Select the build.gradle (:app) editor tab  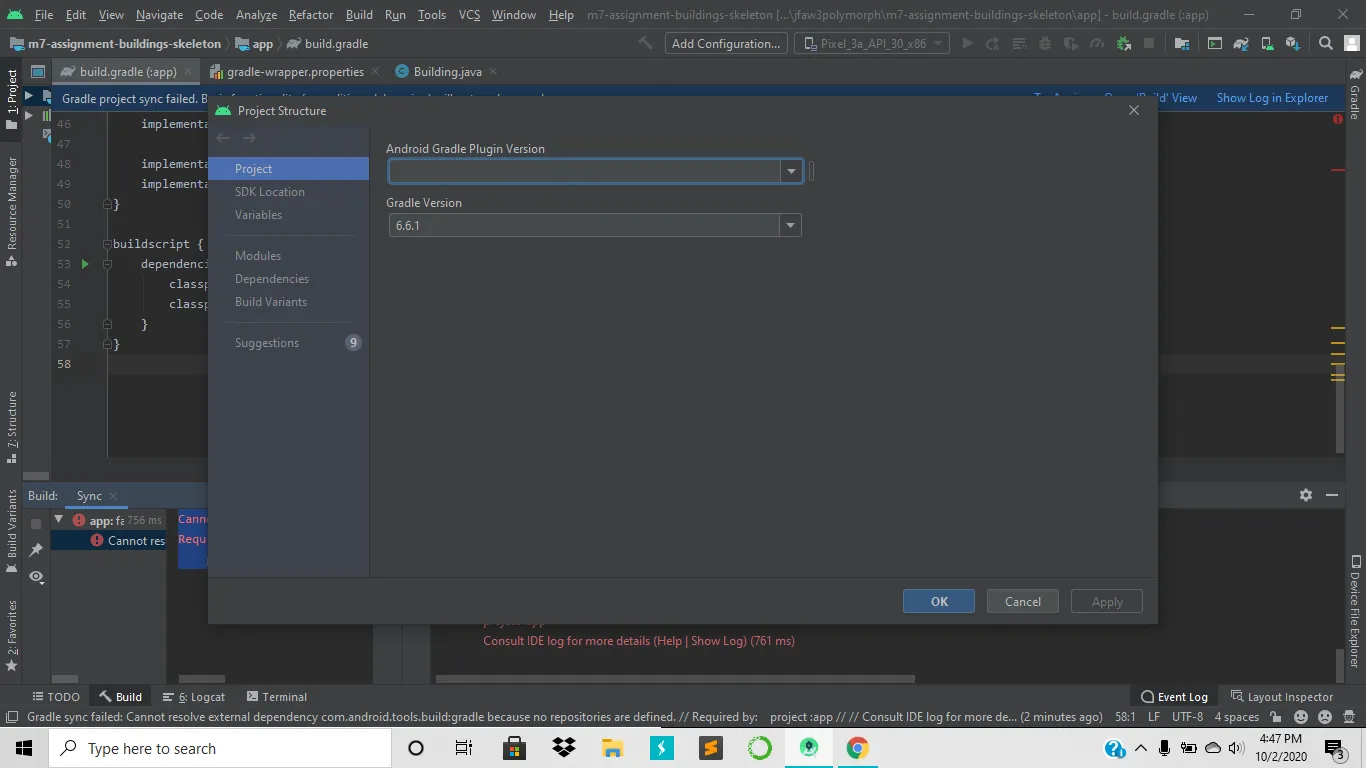click(x=127, y=72)
